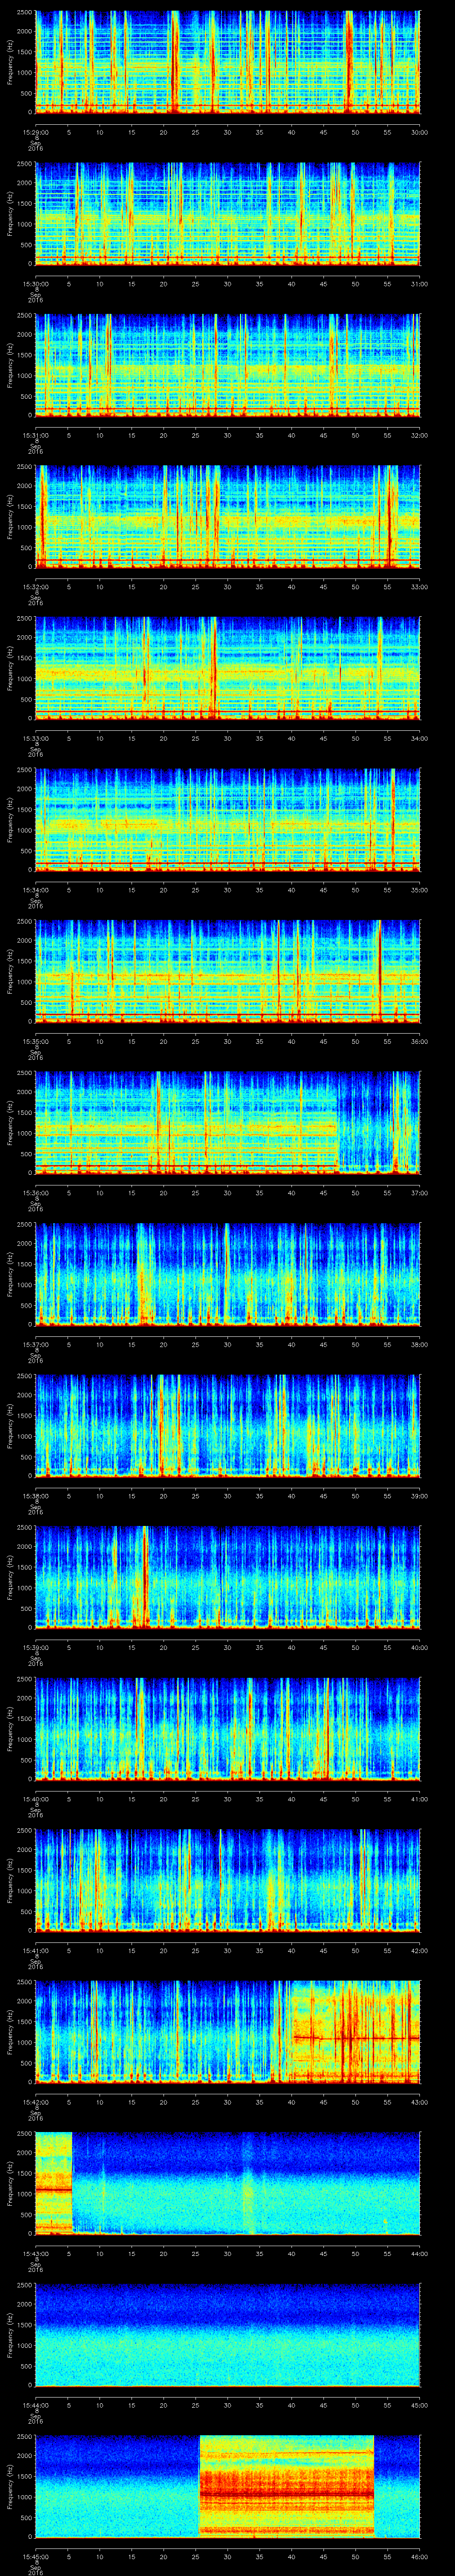Screen dimensions: 455x2576
Task: Click the 15:41:00 start time label
Action: point(36,1949)
